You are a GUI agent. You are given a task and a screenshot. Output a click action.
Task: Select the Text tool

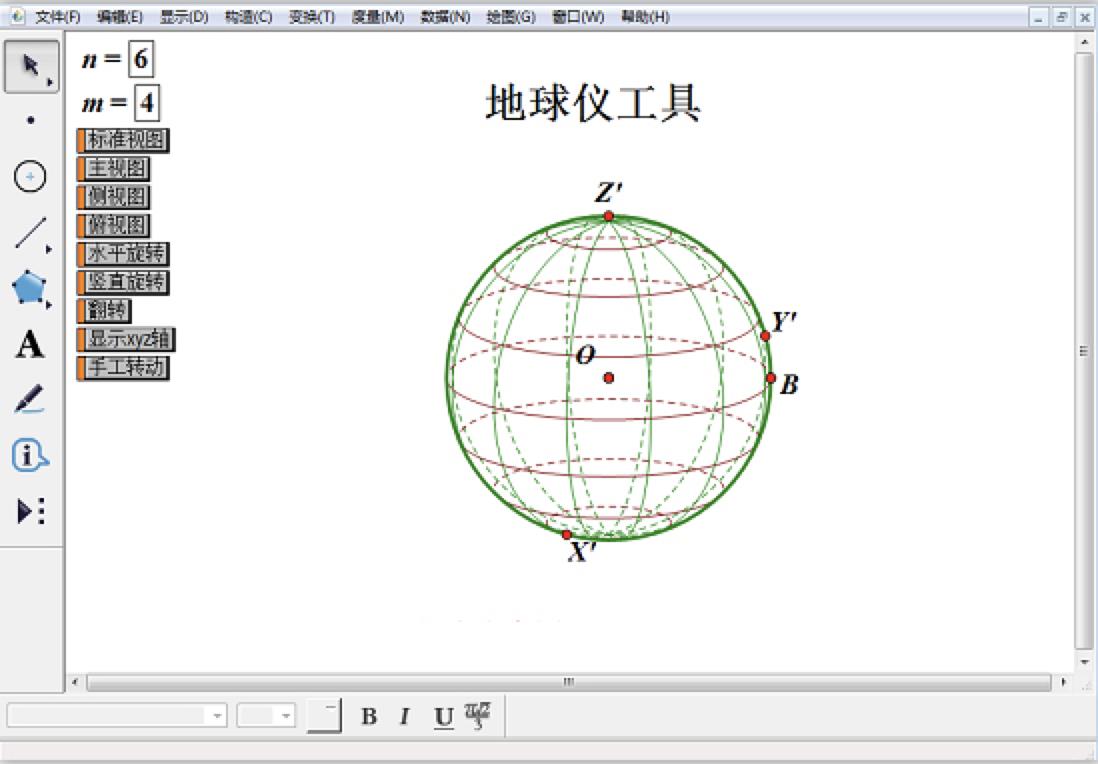point(29,346)
